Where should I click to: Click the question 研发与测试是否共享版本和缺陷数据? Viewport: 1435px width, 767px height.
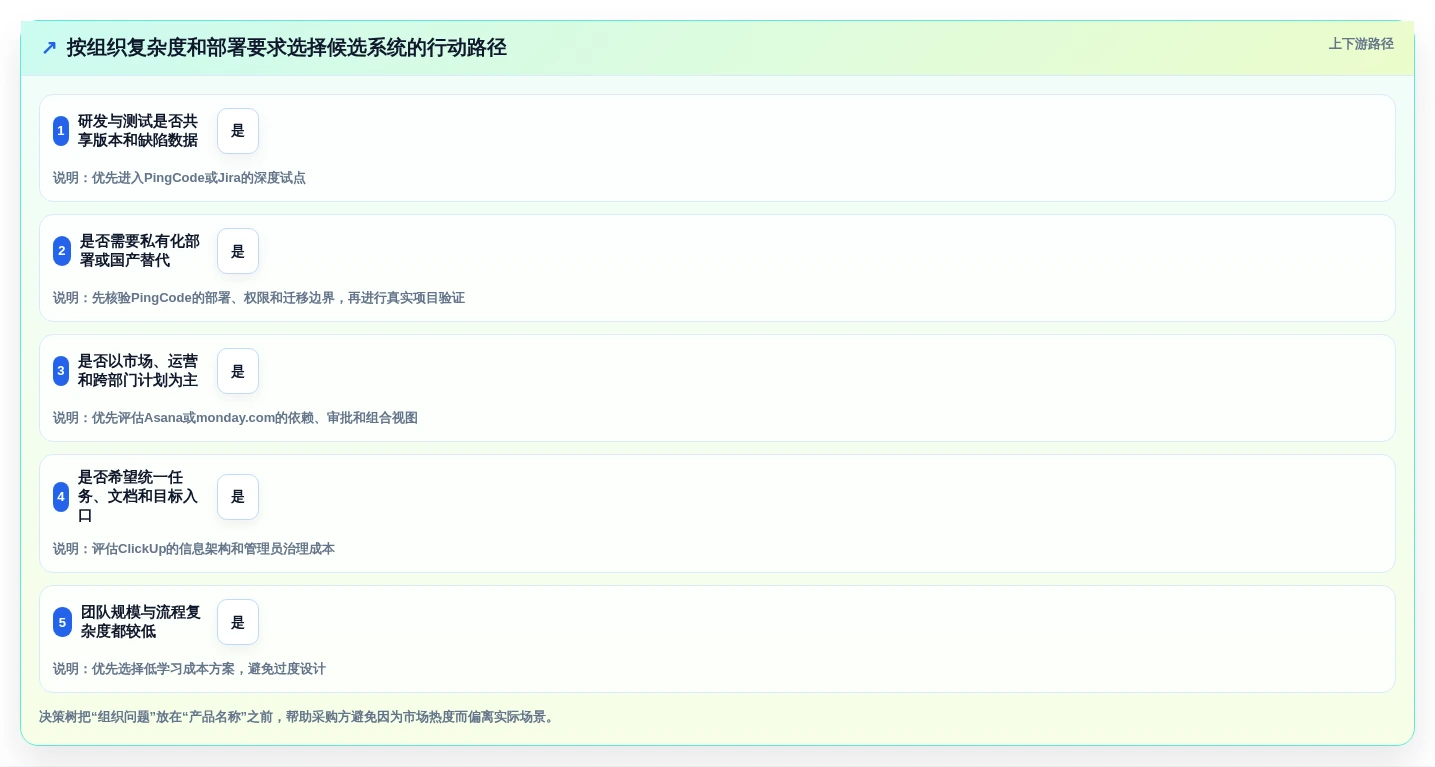138,131
